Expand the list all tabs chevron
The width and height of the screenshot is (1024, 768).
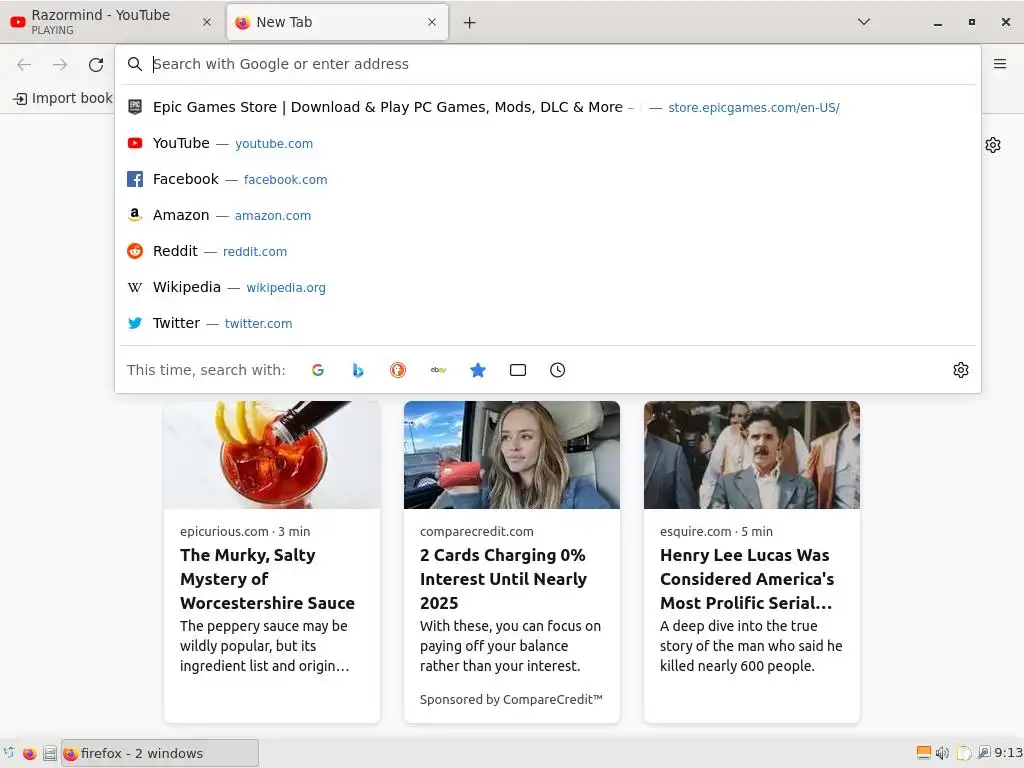(x=864, y=22)
